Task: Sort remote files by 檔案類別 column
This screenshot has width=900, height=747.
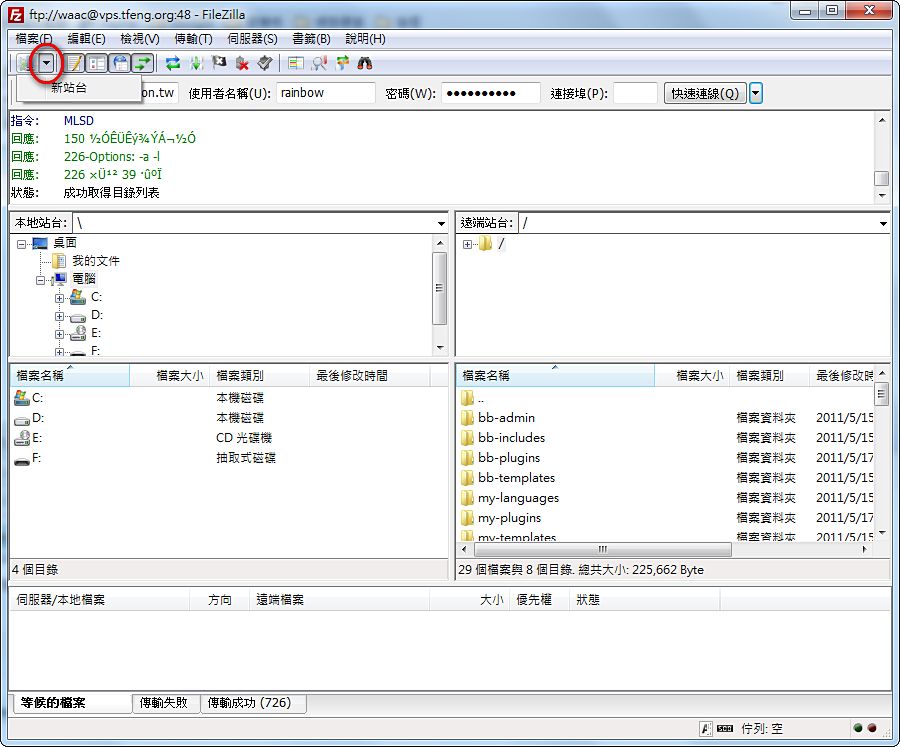Action: coord(770,376)
